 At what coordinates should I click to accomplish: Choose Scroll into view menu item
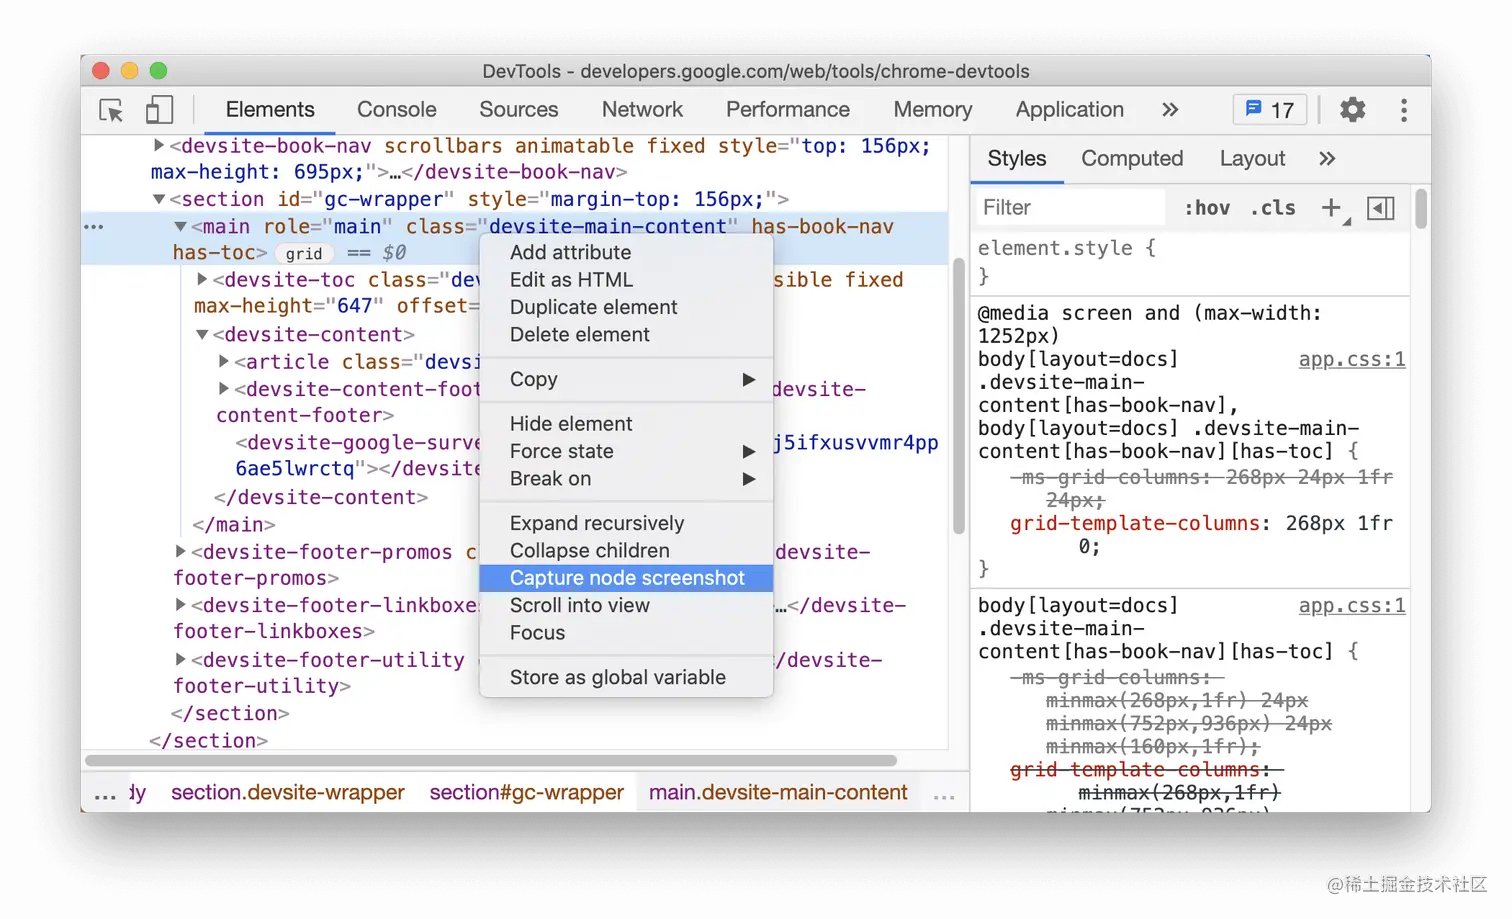[x=627, y=605]
